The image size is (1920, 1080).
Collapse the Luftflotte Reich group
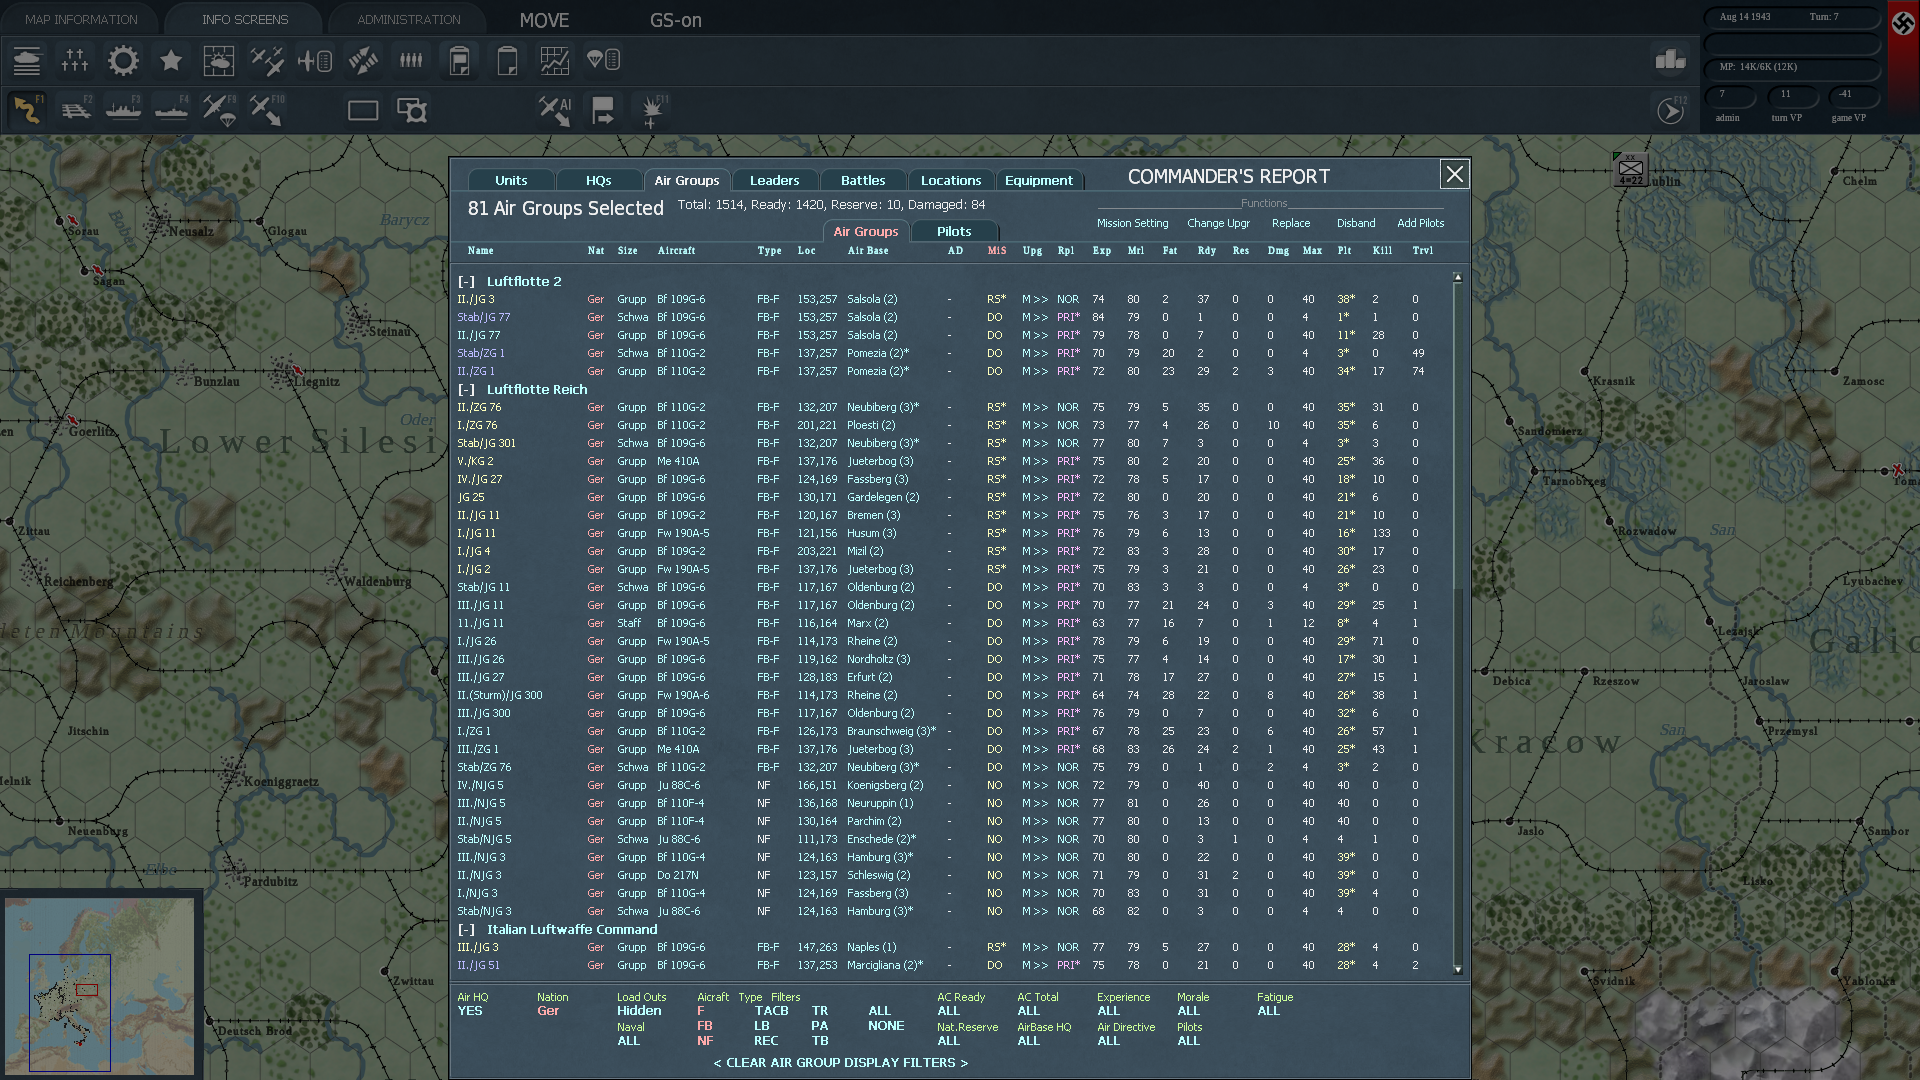click(x=466, y=390)
